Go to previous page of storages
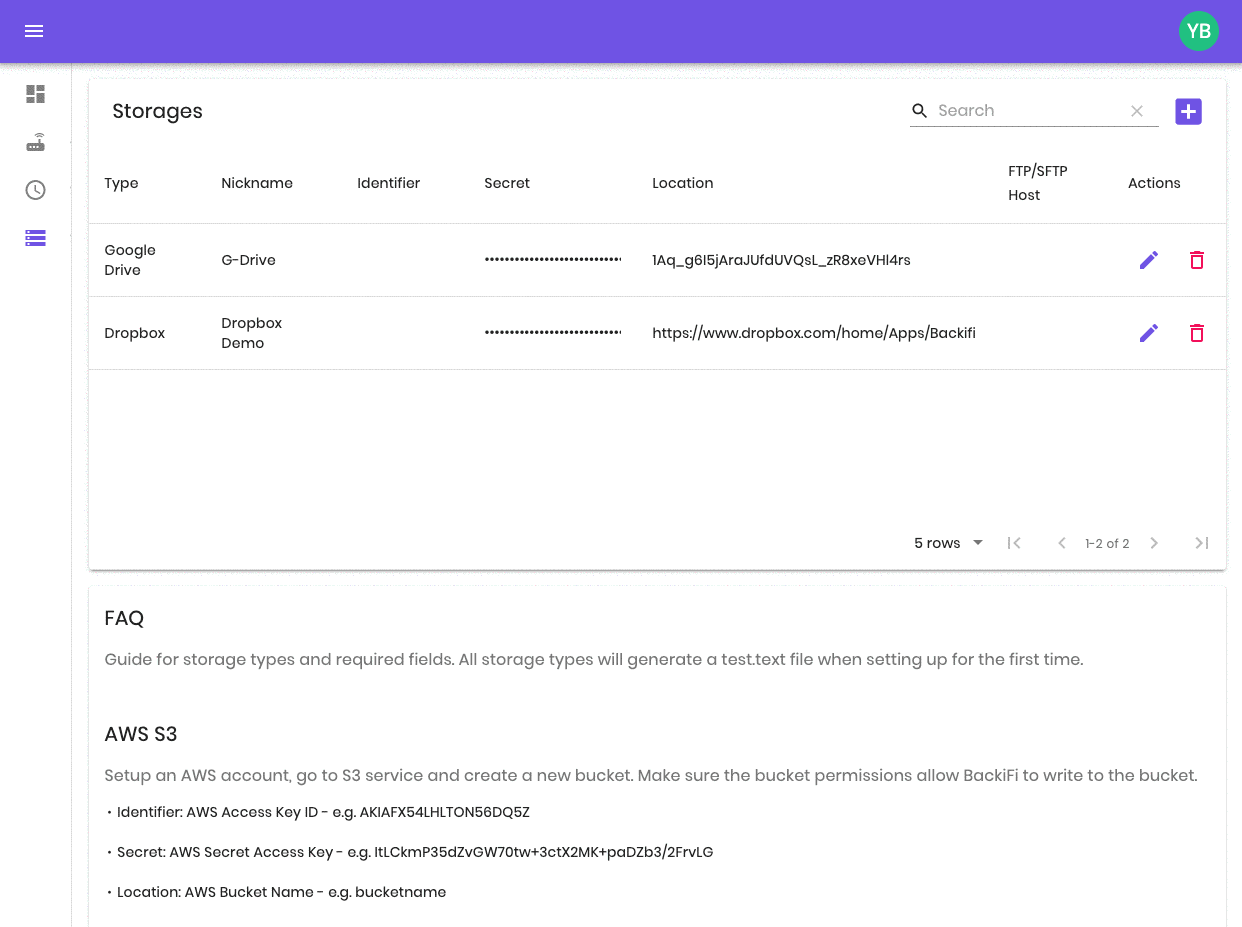1242x927 pixels. (1062, 543)
